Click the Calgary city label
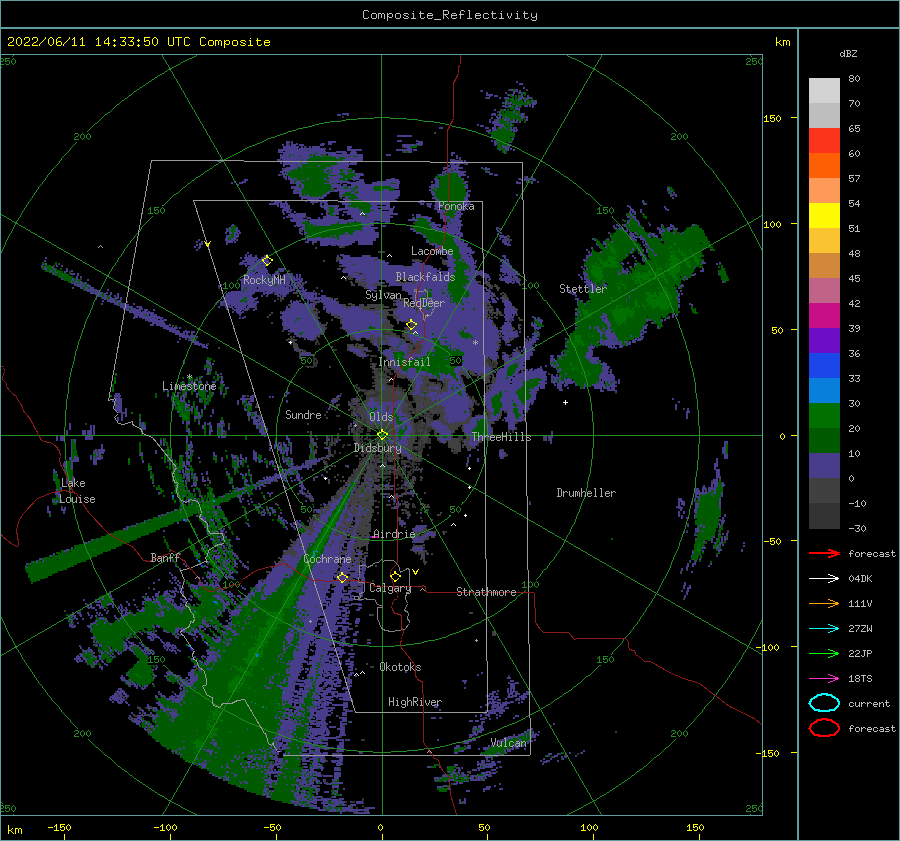900x841 pixels. (x=390, y=588)
